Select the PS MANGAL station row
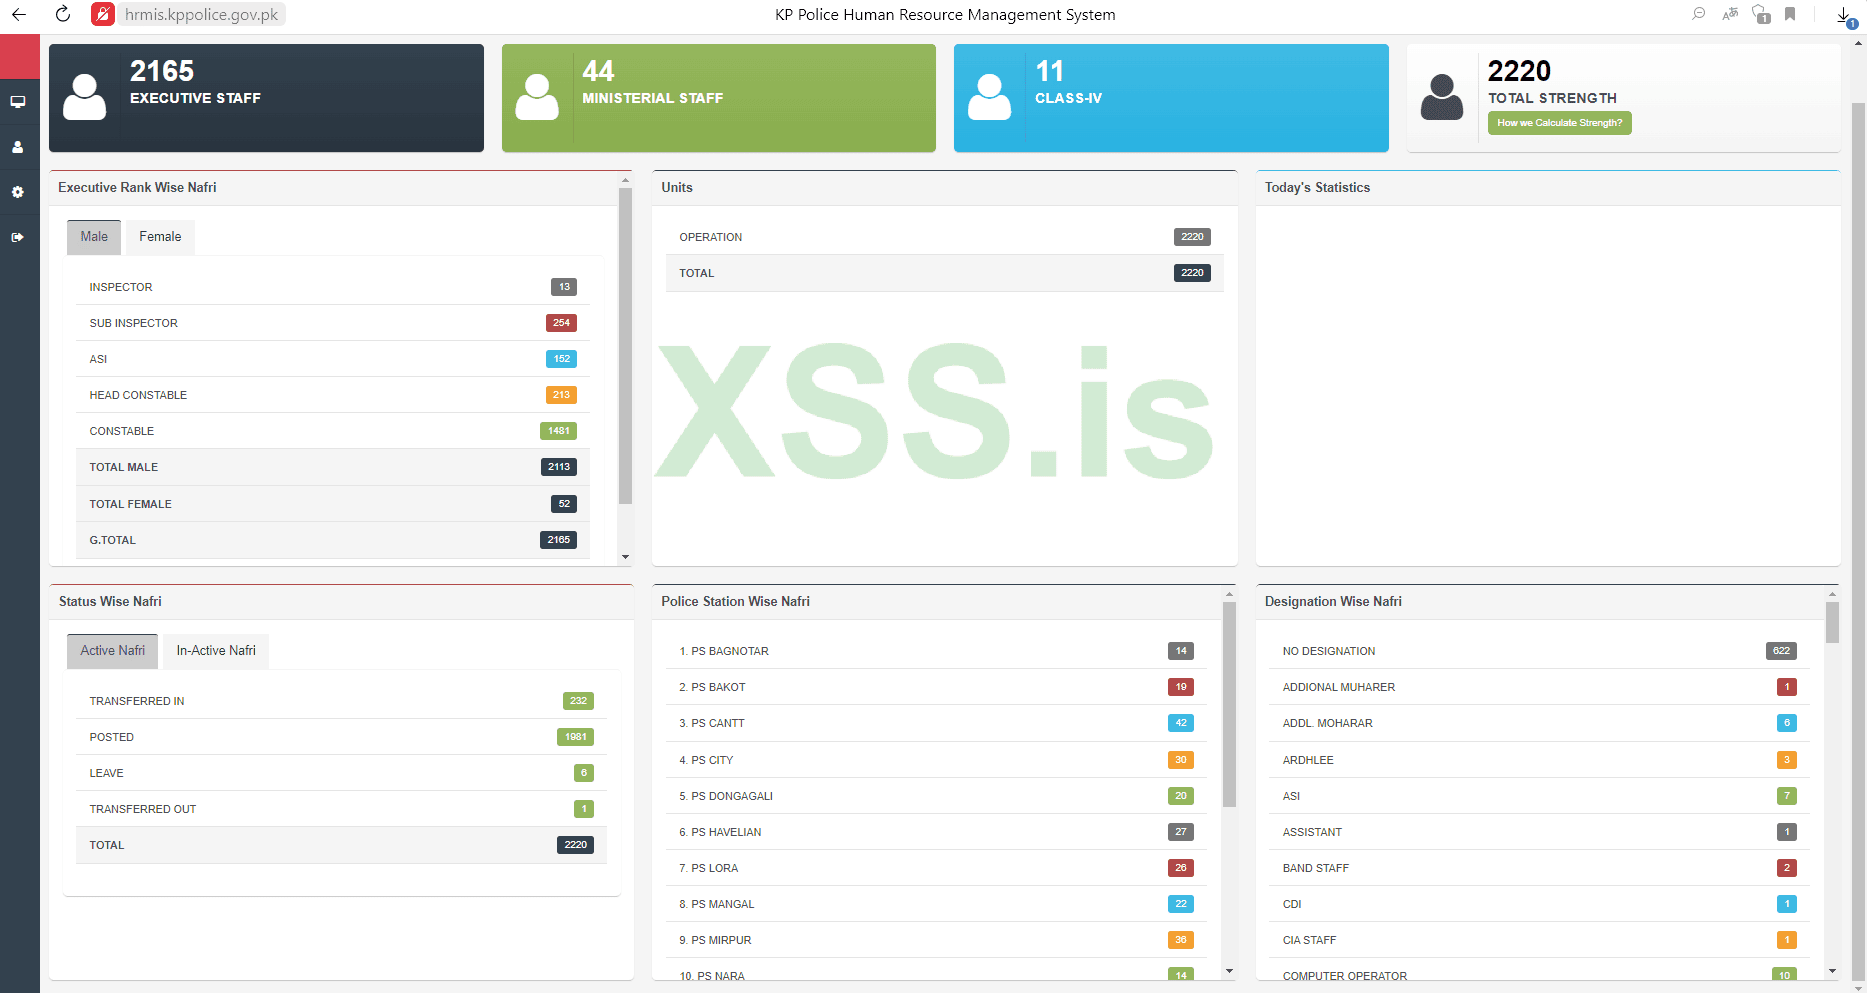This screenshot has width=1867, height=993. point(936,904)
